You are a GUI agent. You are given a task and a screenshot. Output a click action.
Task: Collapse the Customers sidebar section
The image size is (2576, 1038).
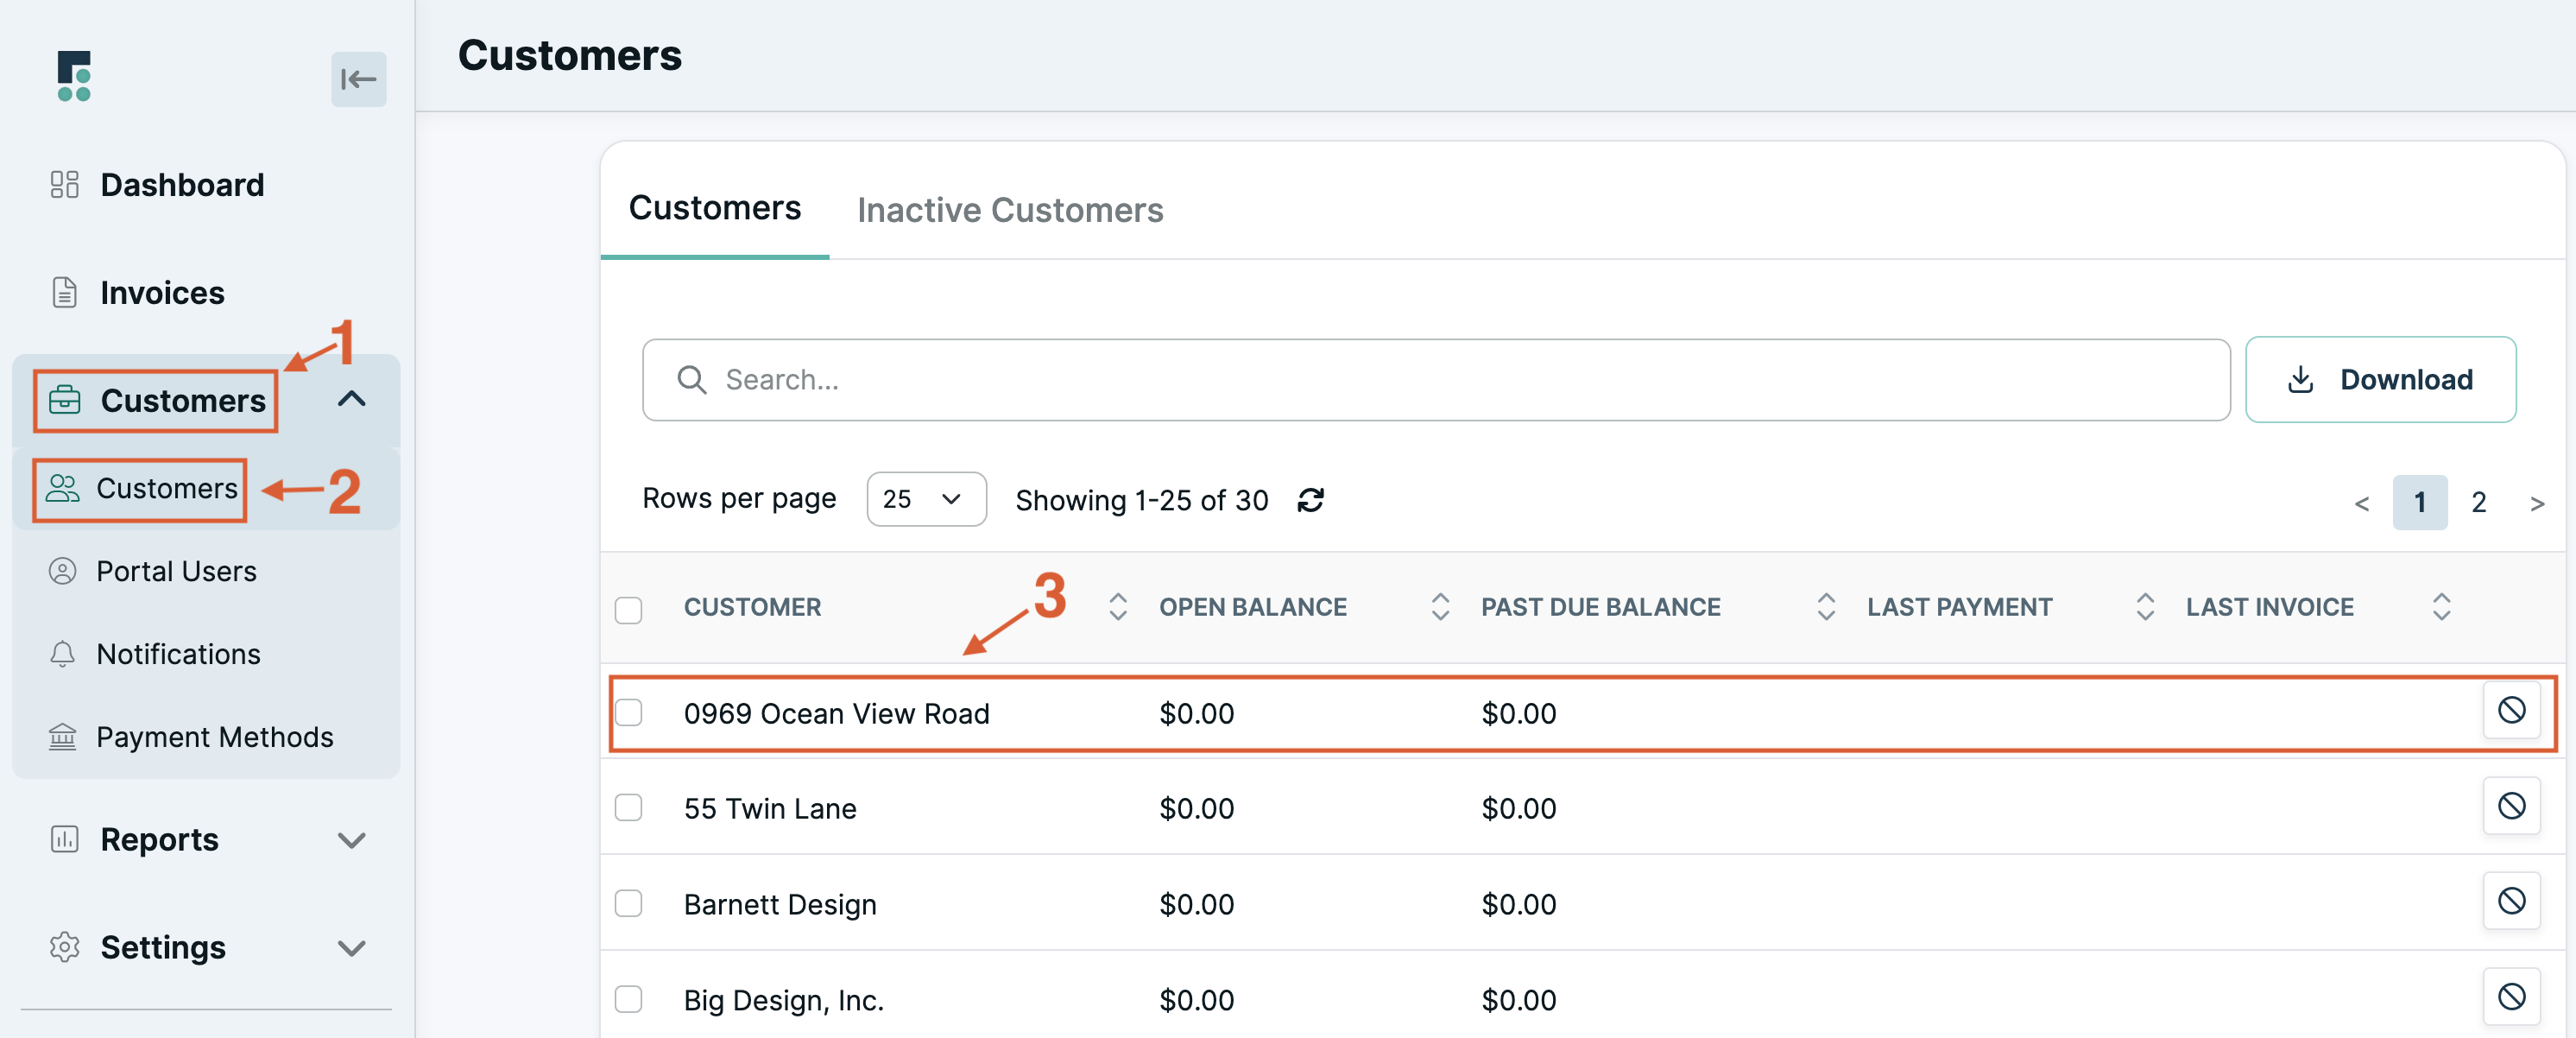pos(351,400)
